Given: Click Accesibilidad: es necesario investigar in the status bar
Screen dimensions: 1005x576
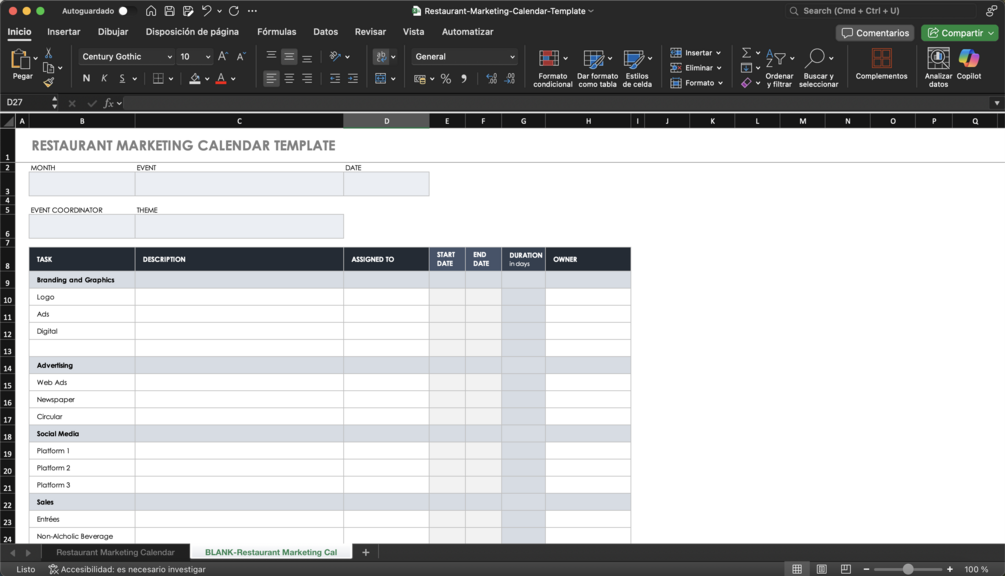Looking at the screenshot, I should [x=127, y=569].
